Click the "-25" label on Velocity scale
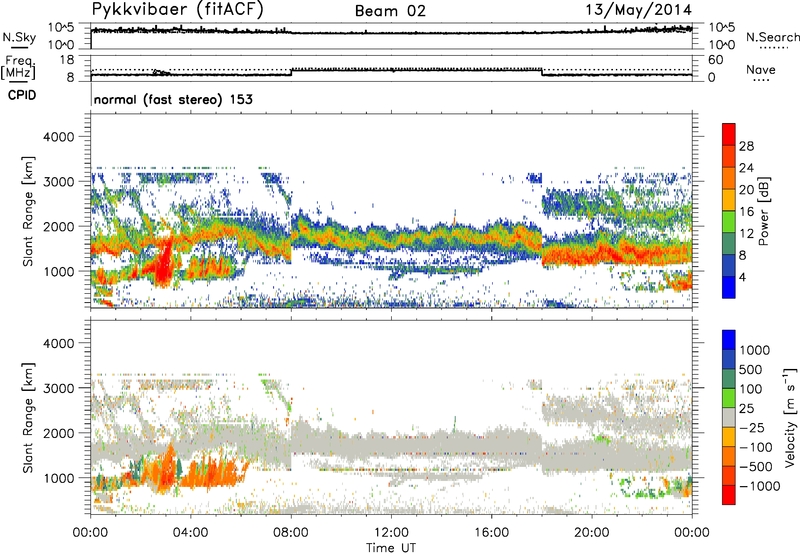800x554 pixels. point(754,427)
